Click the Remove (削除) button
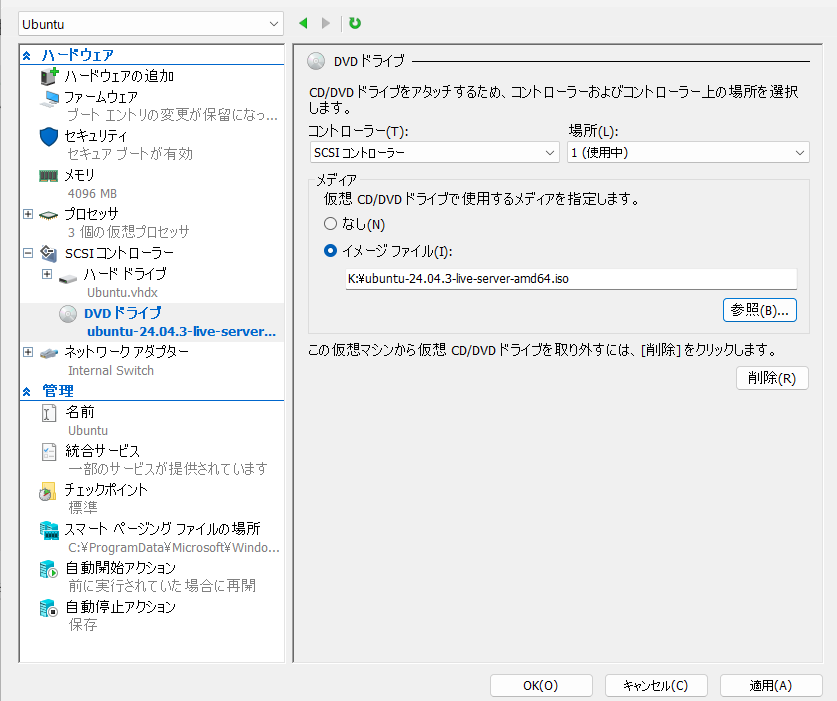The height and width of the screenshot is (701, 837). (x=771, y=378)
